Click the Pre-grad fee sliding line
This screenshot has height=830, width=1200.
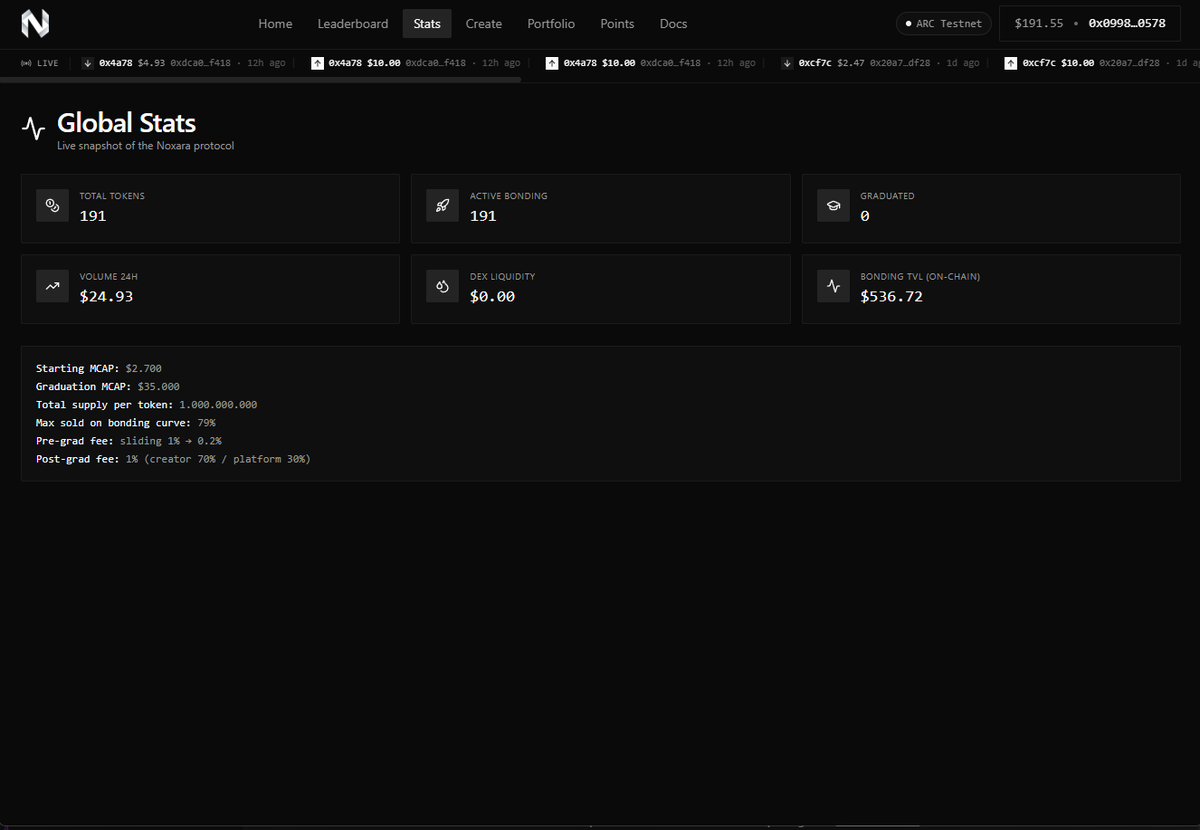[129, 441]
